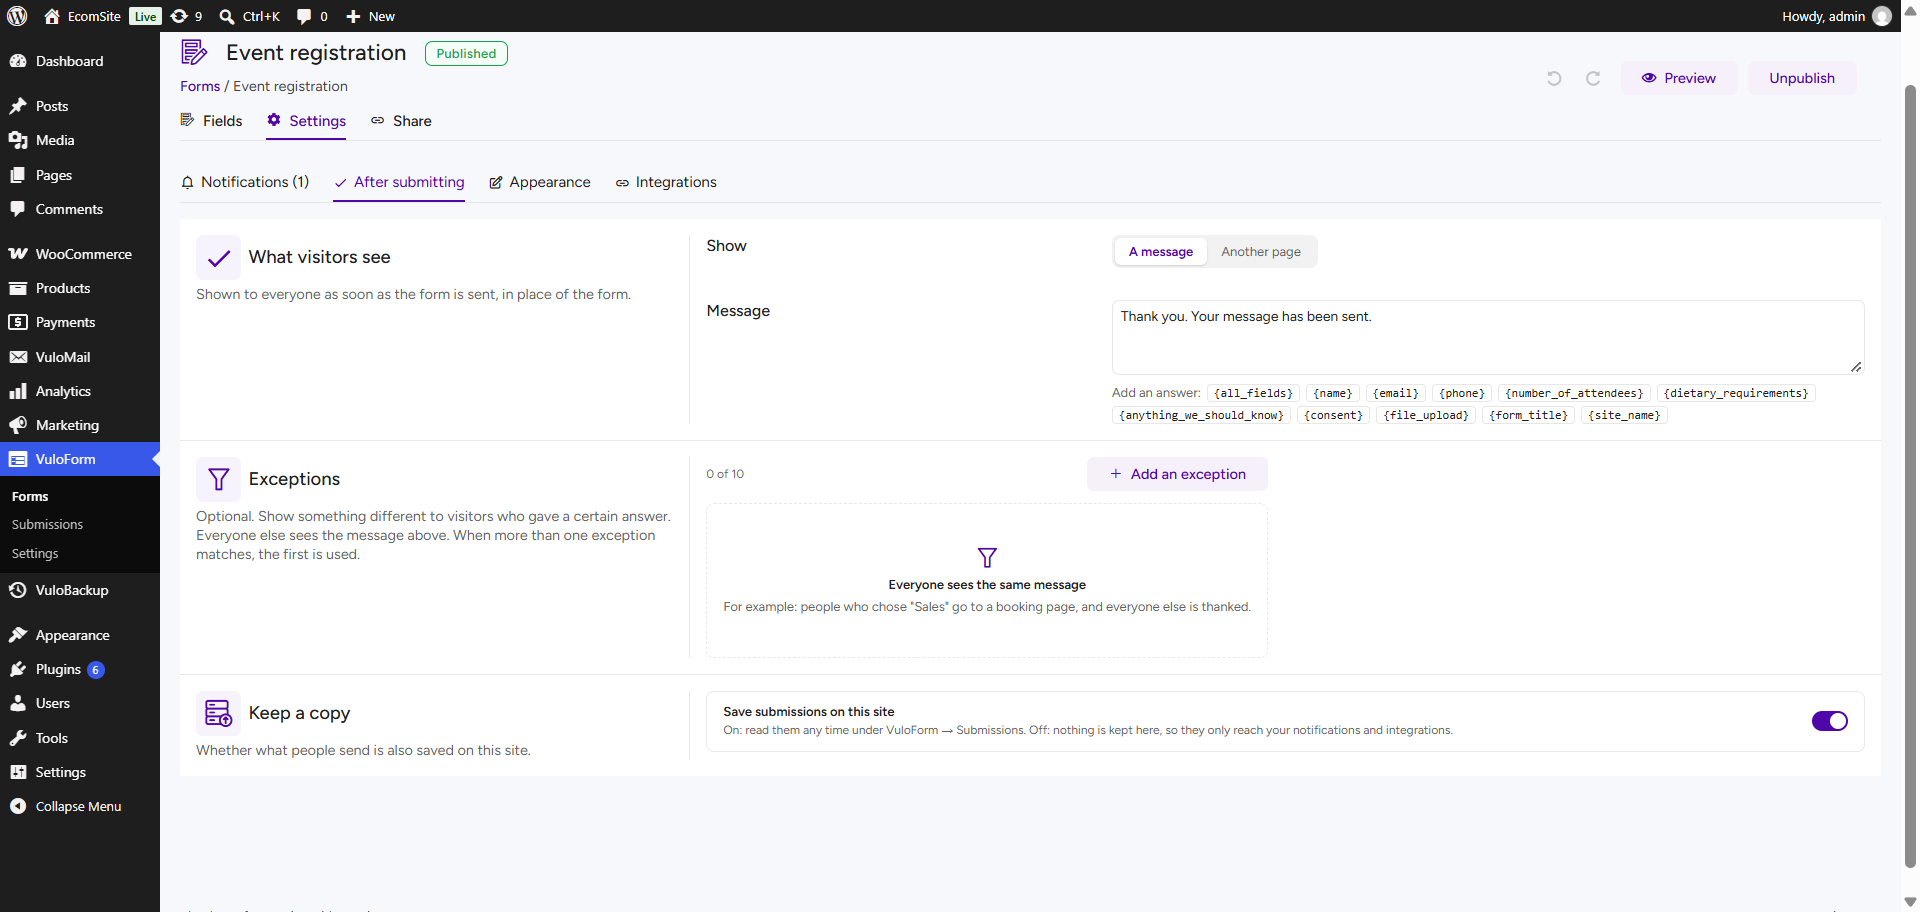Image resolution: width=1920 pixels, height=912 pixels.
Task: Click Add an exception button
Action: (x=1177, y=474)
